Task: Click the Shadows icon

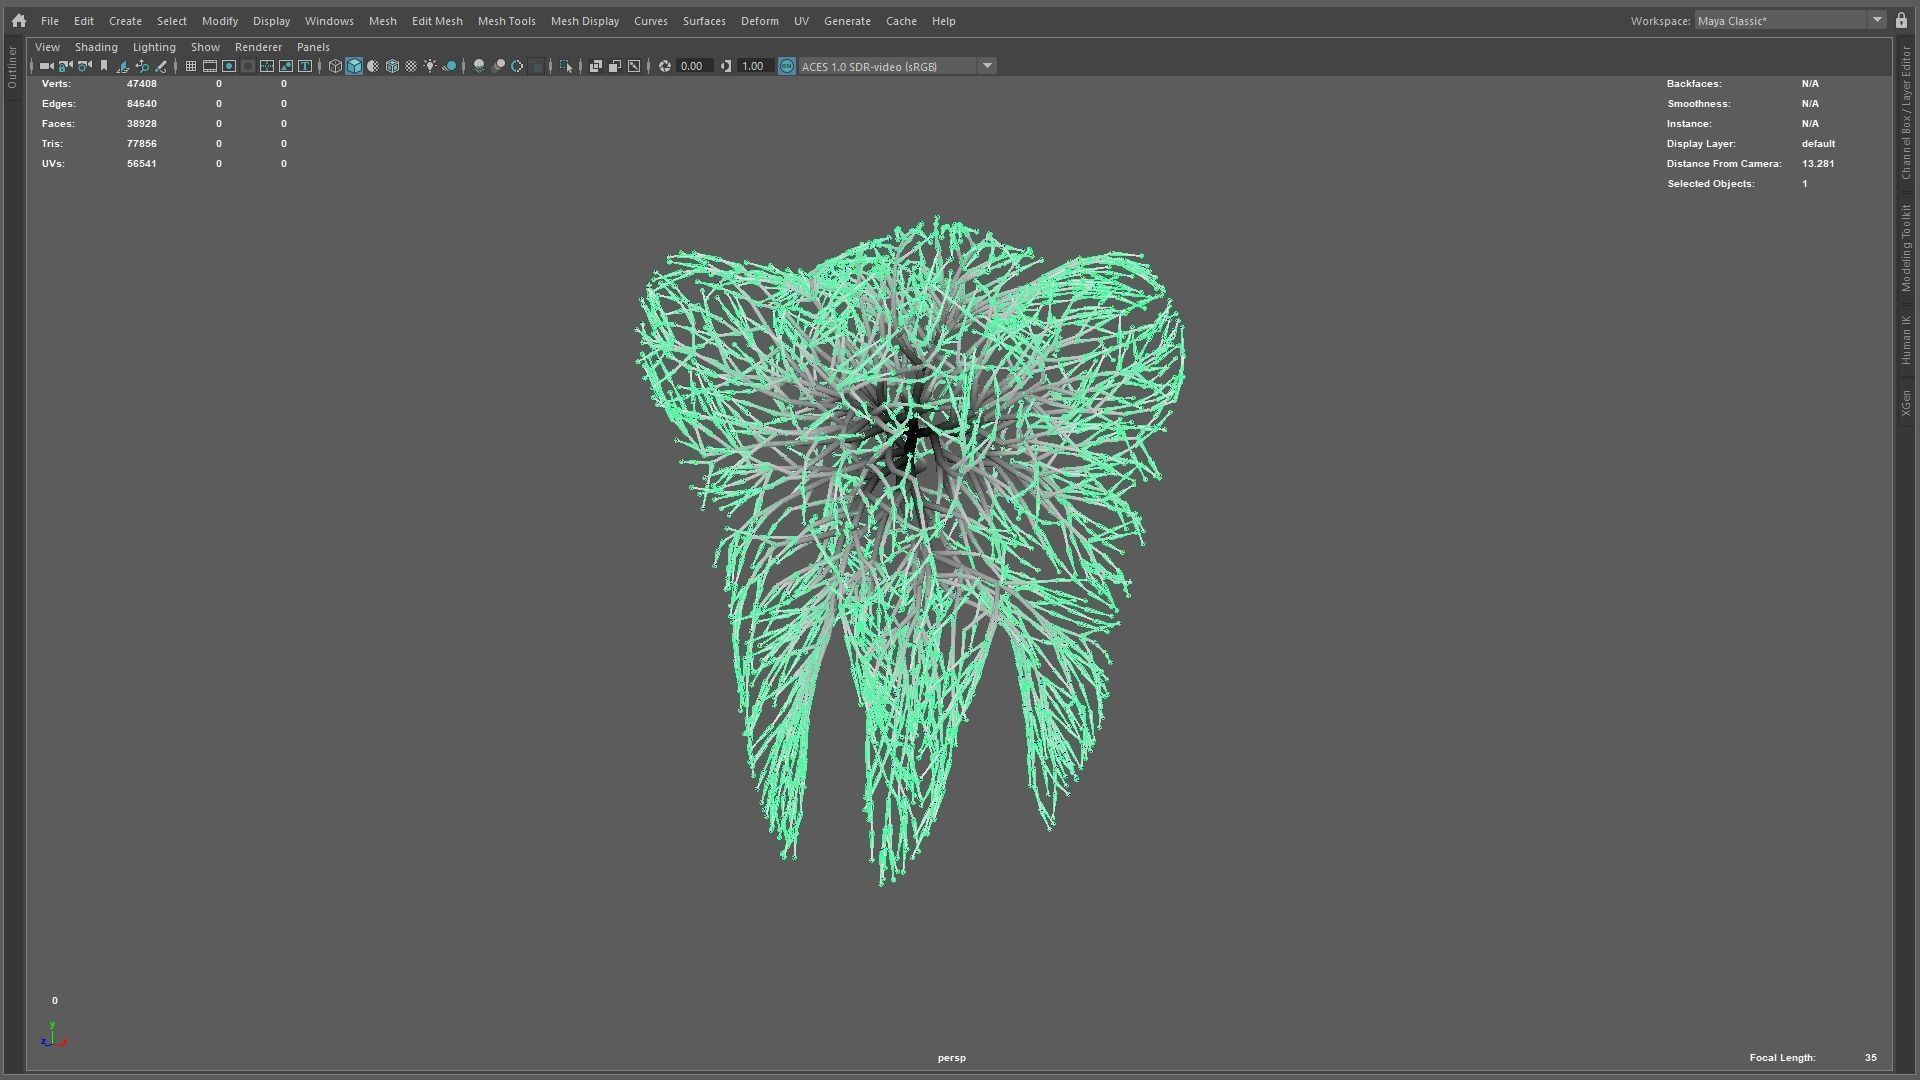Action: pos(450,66)
